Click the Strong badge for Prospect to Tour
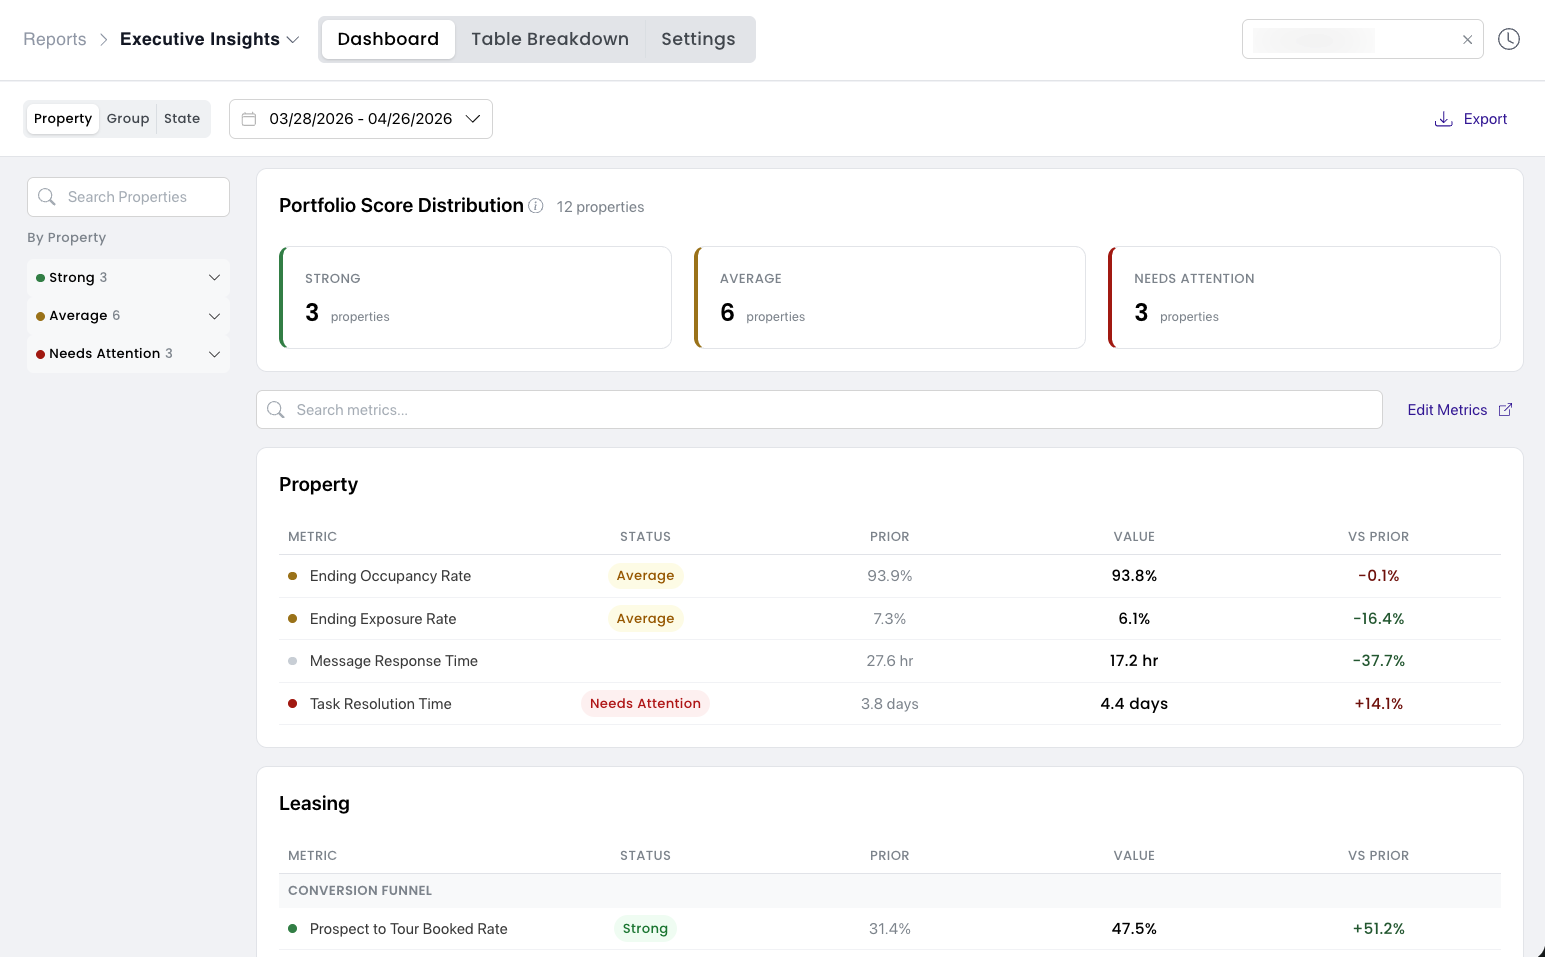This screenshot has height=957, width=1545. click(645, 929)
